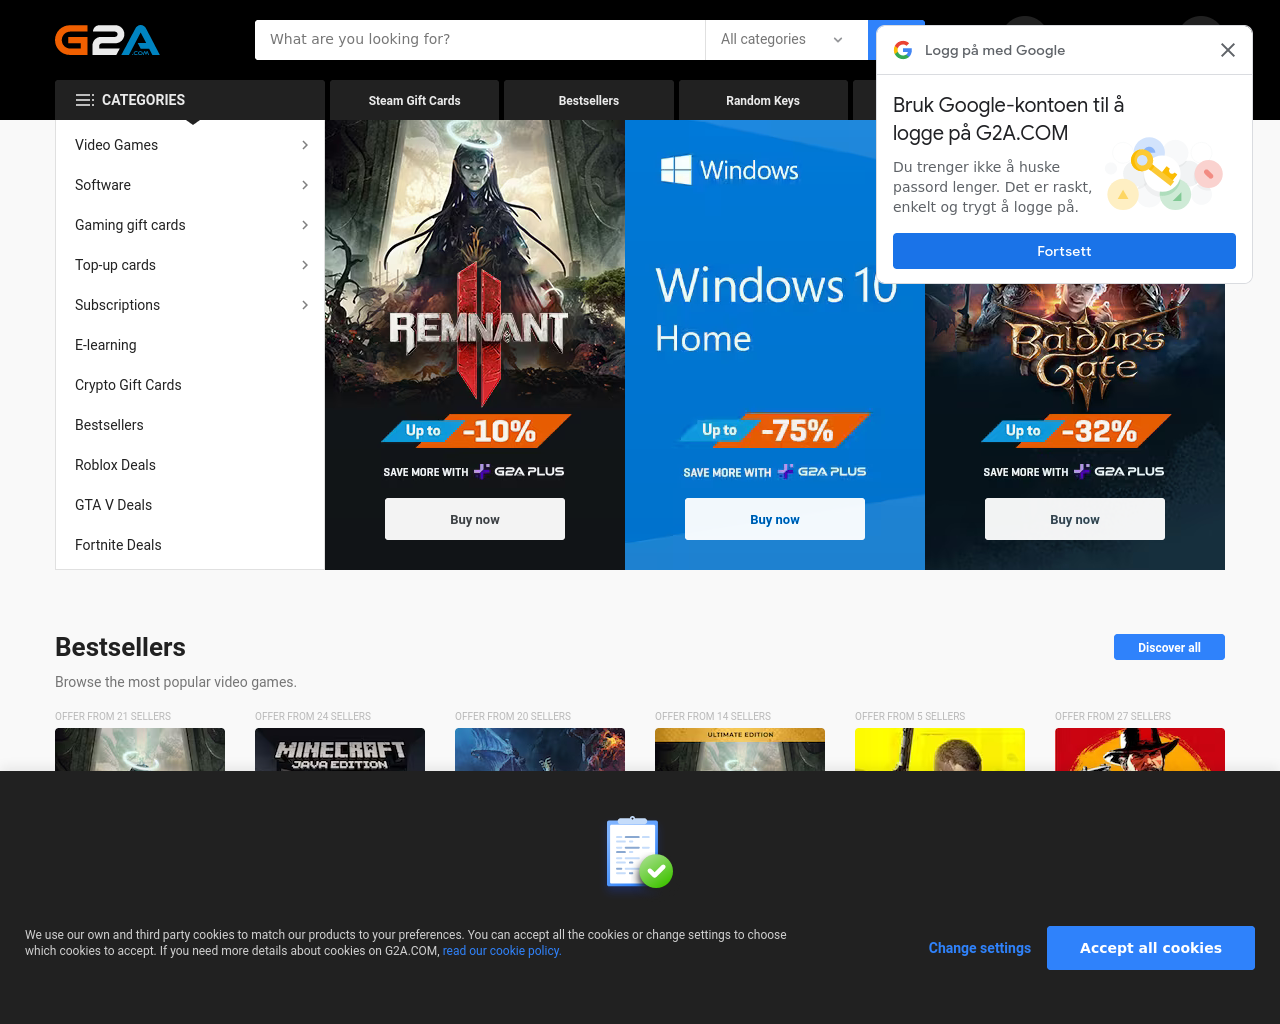This screenshot has height=1024, width=1280.
Task: Click G2A PLUS logo on Windows banner
Action: [x=822, y=471]
